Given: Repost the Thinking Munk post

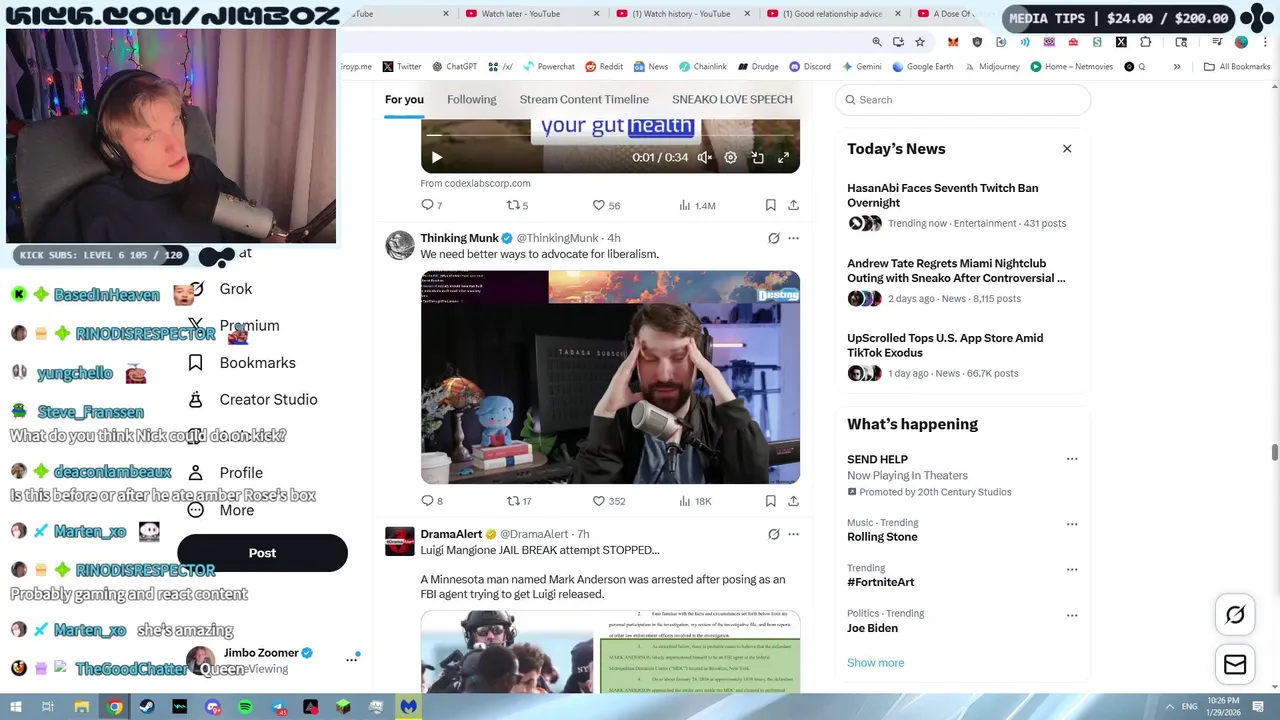Looking at the screenshot, I should [x=519, y=501].
